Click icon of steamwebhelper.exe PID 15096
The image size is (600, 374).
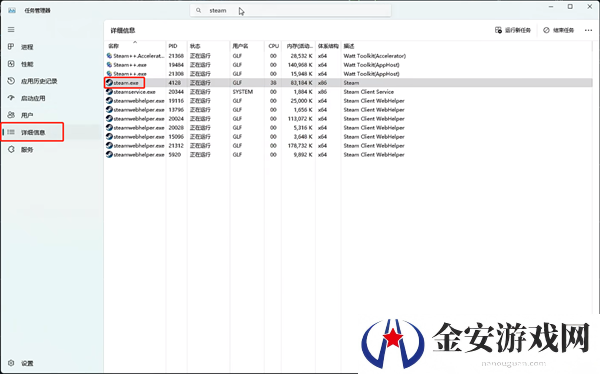[x=109, y=137]
